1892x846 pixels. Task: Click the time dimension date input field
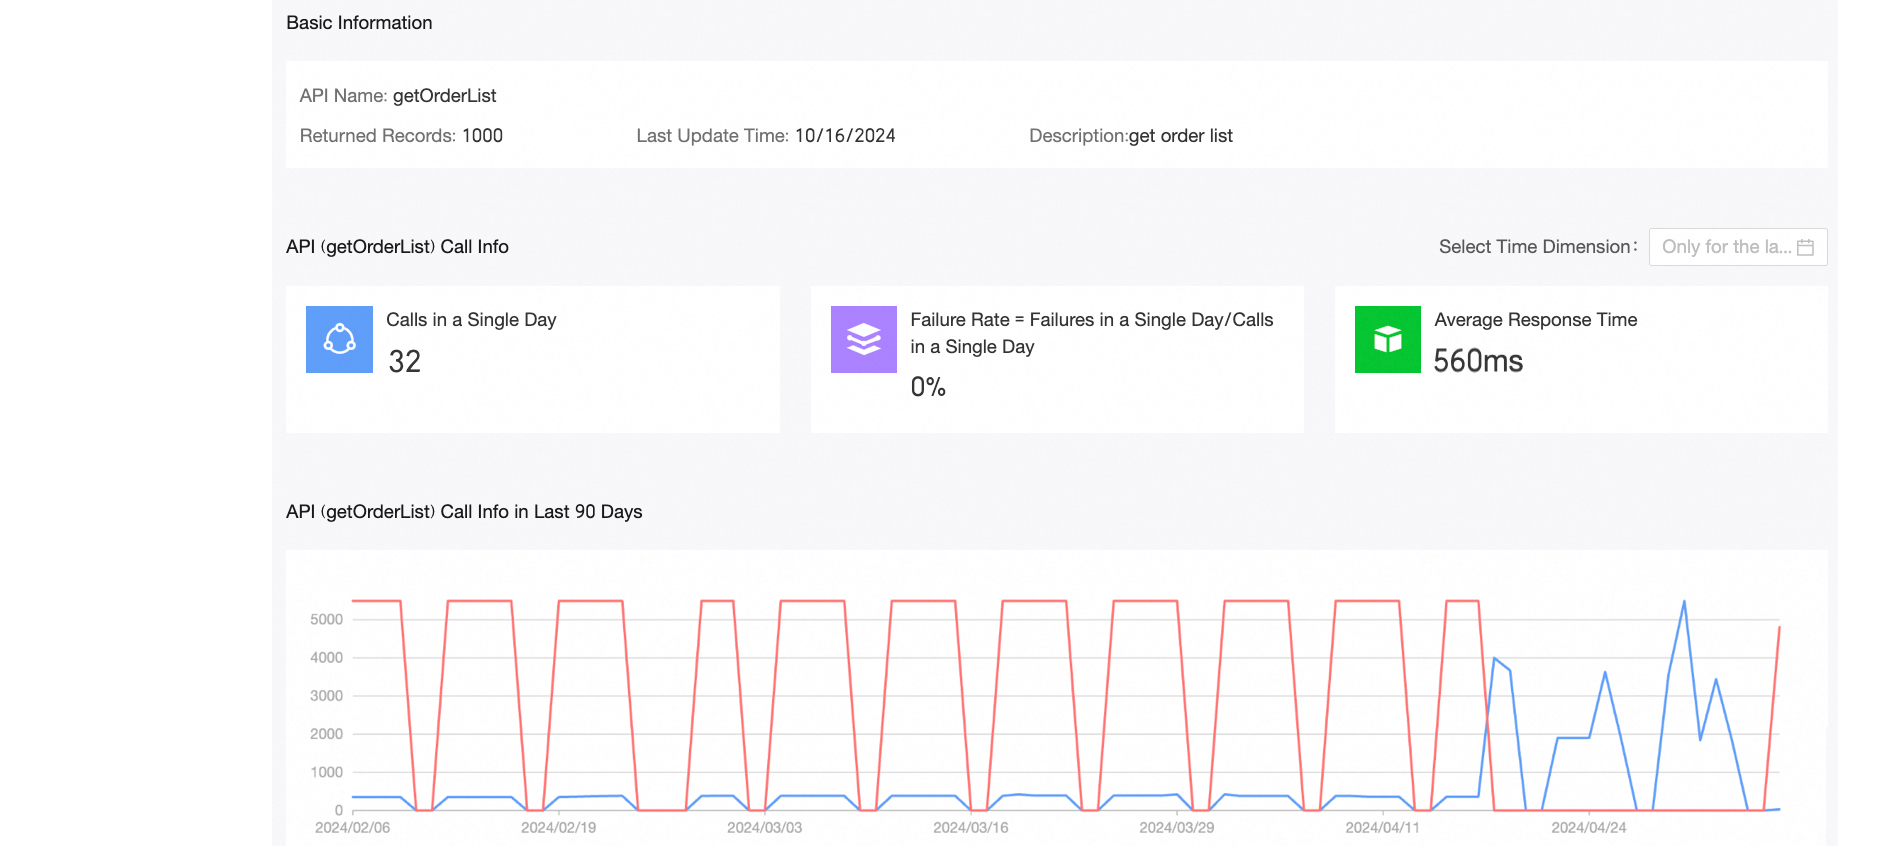pyautogui.click(x=1725, y=247)
